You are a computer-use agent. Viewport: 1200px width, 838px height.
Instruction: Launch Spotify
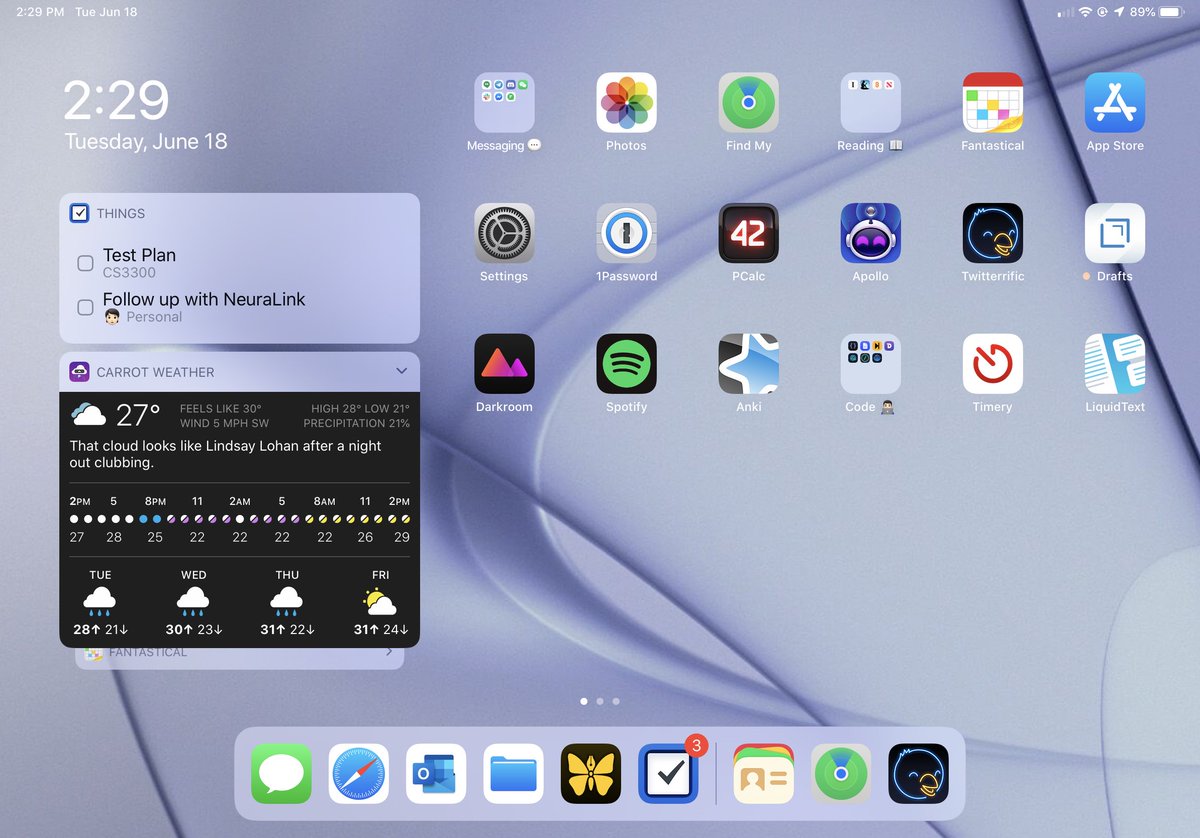pyautogui.click(x=626, y=364)
